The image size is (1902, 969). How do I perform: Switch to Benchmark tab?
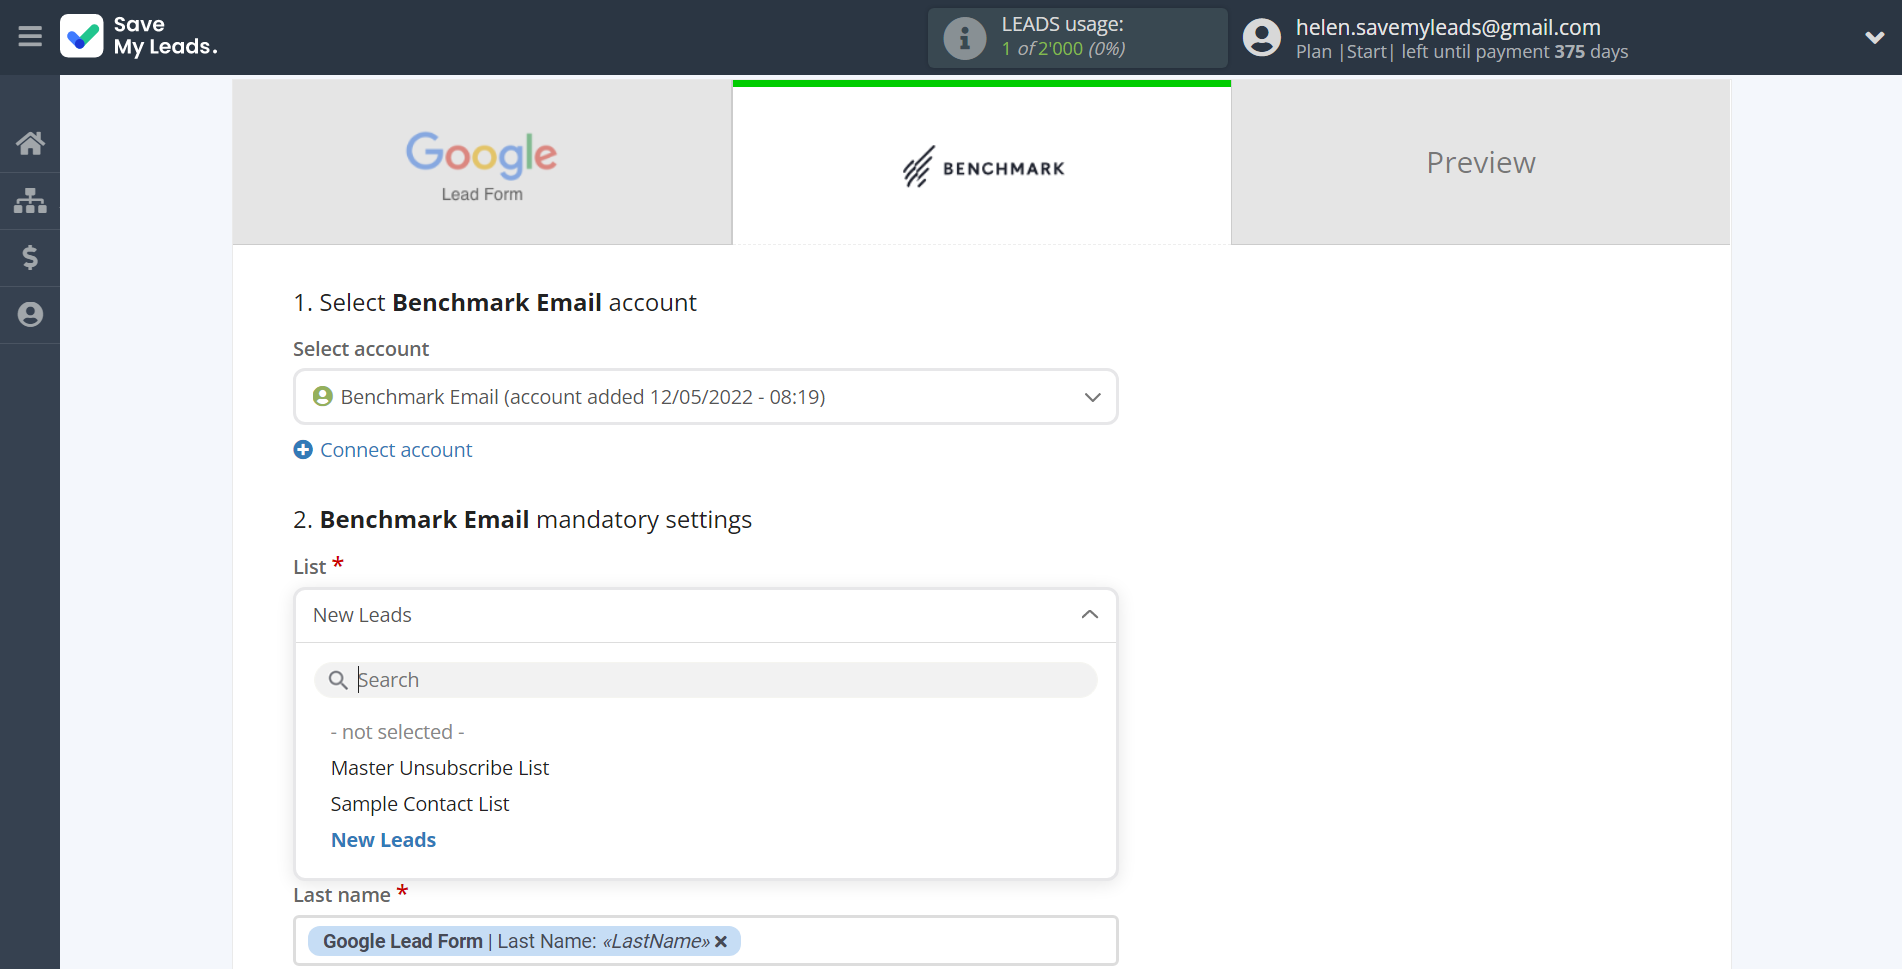(x=982, y=162)
